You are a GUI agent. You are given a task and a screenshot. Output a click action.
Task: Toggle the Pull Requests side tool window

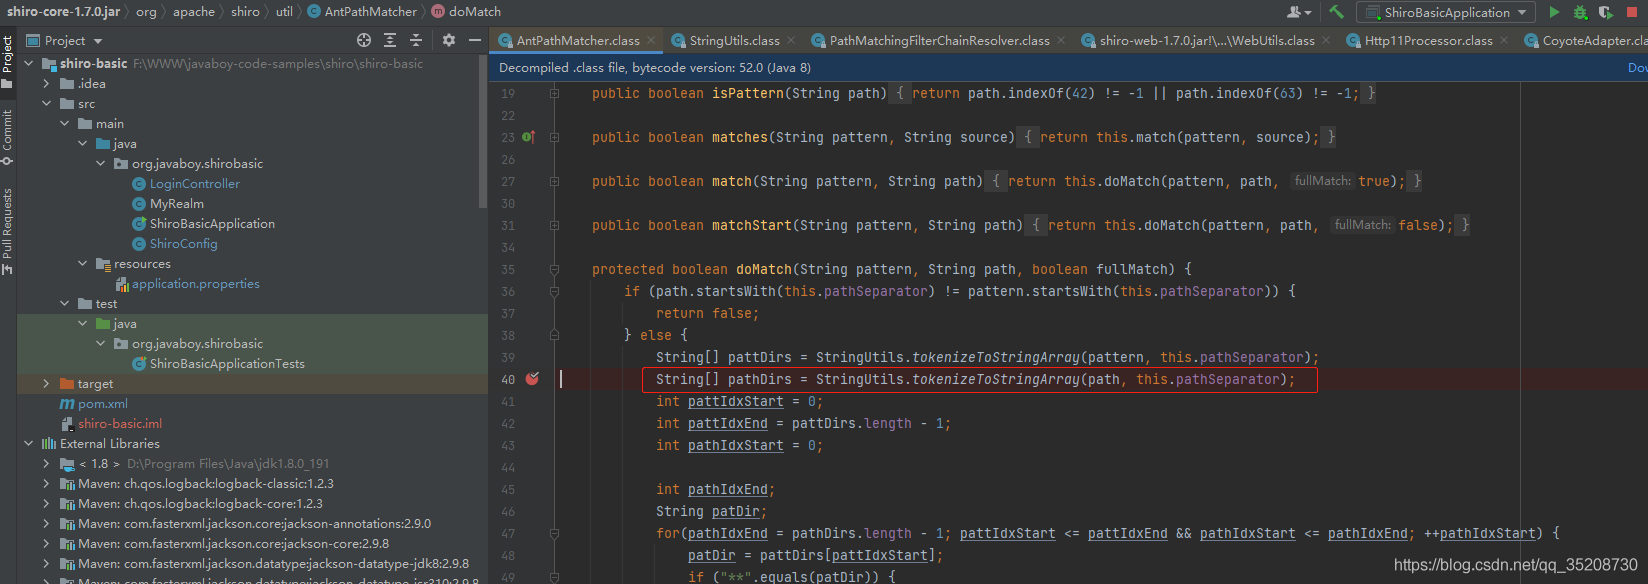coord(7,231)
